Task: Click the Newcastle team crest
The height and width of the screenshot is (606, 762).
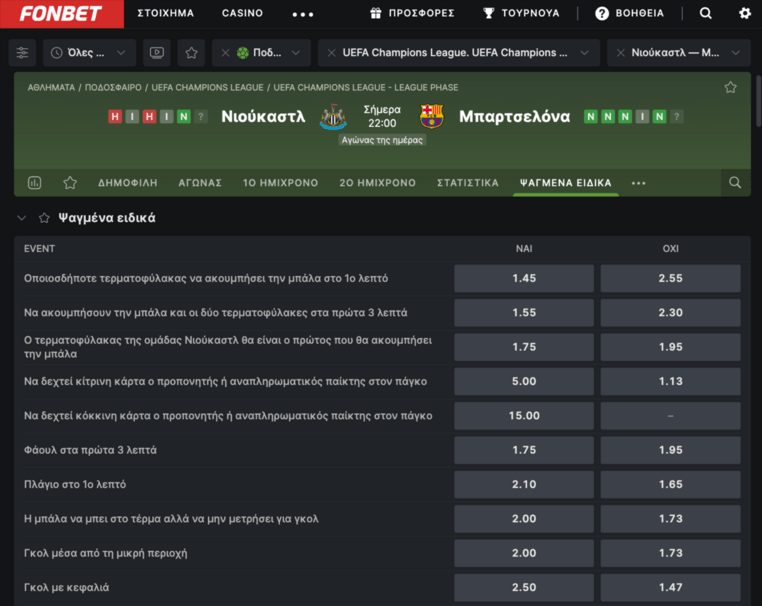Action: 333,117
